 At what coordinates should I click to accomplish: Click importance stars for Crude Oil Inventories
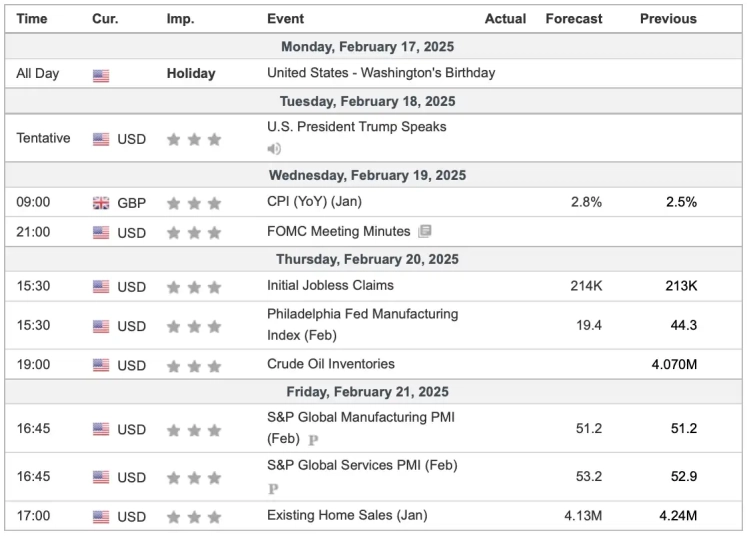pos(194,365)
